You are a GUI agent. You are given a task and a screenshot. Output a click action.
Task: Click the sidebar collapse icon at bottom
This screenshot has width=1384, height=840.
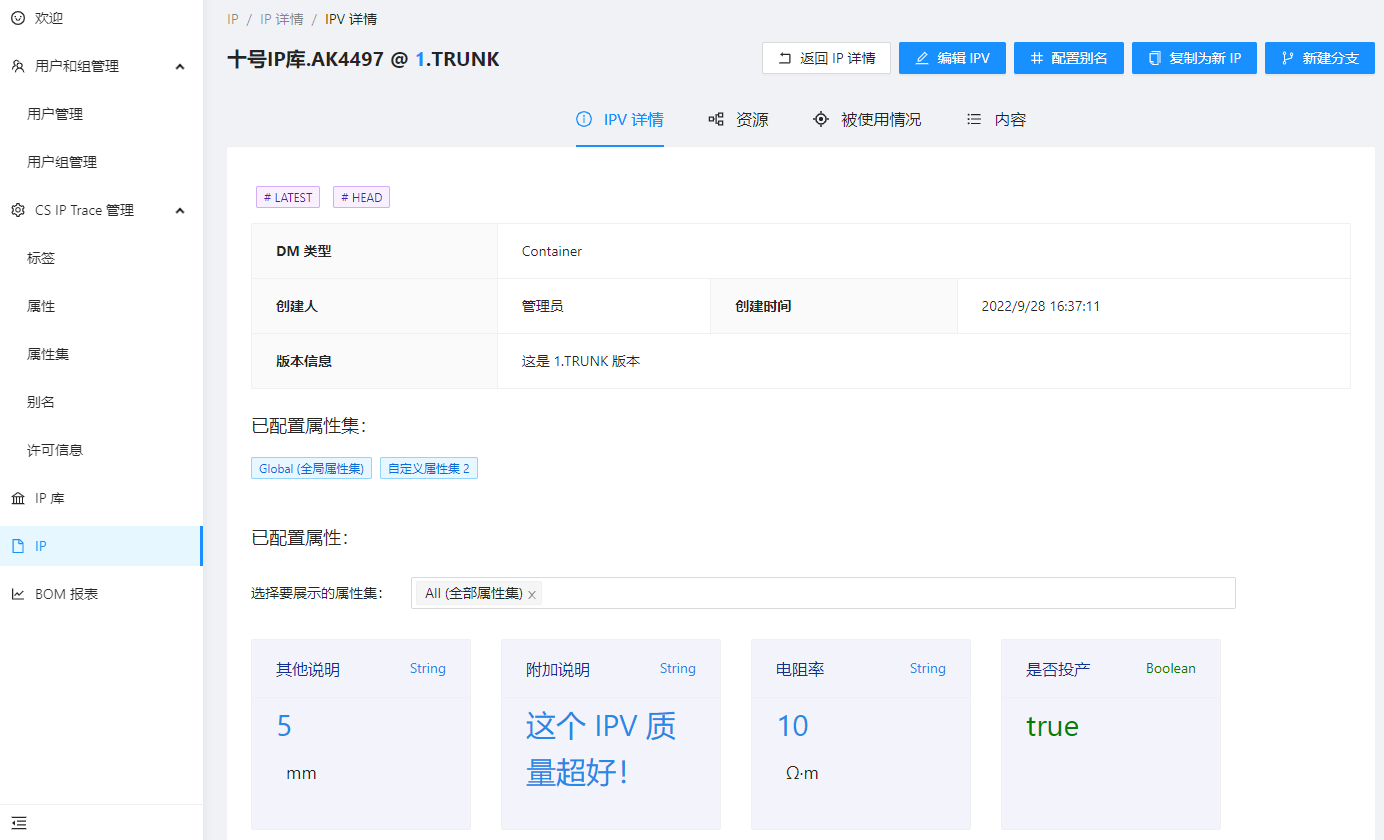tap(19, 822)
